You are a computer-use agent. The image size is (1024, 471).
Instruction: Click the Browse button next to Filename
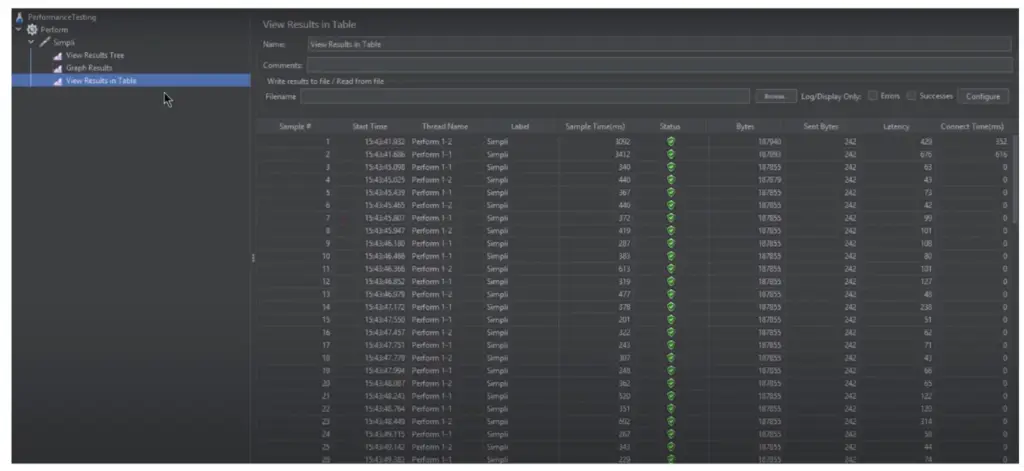[776, 97]
